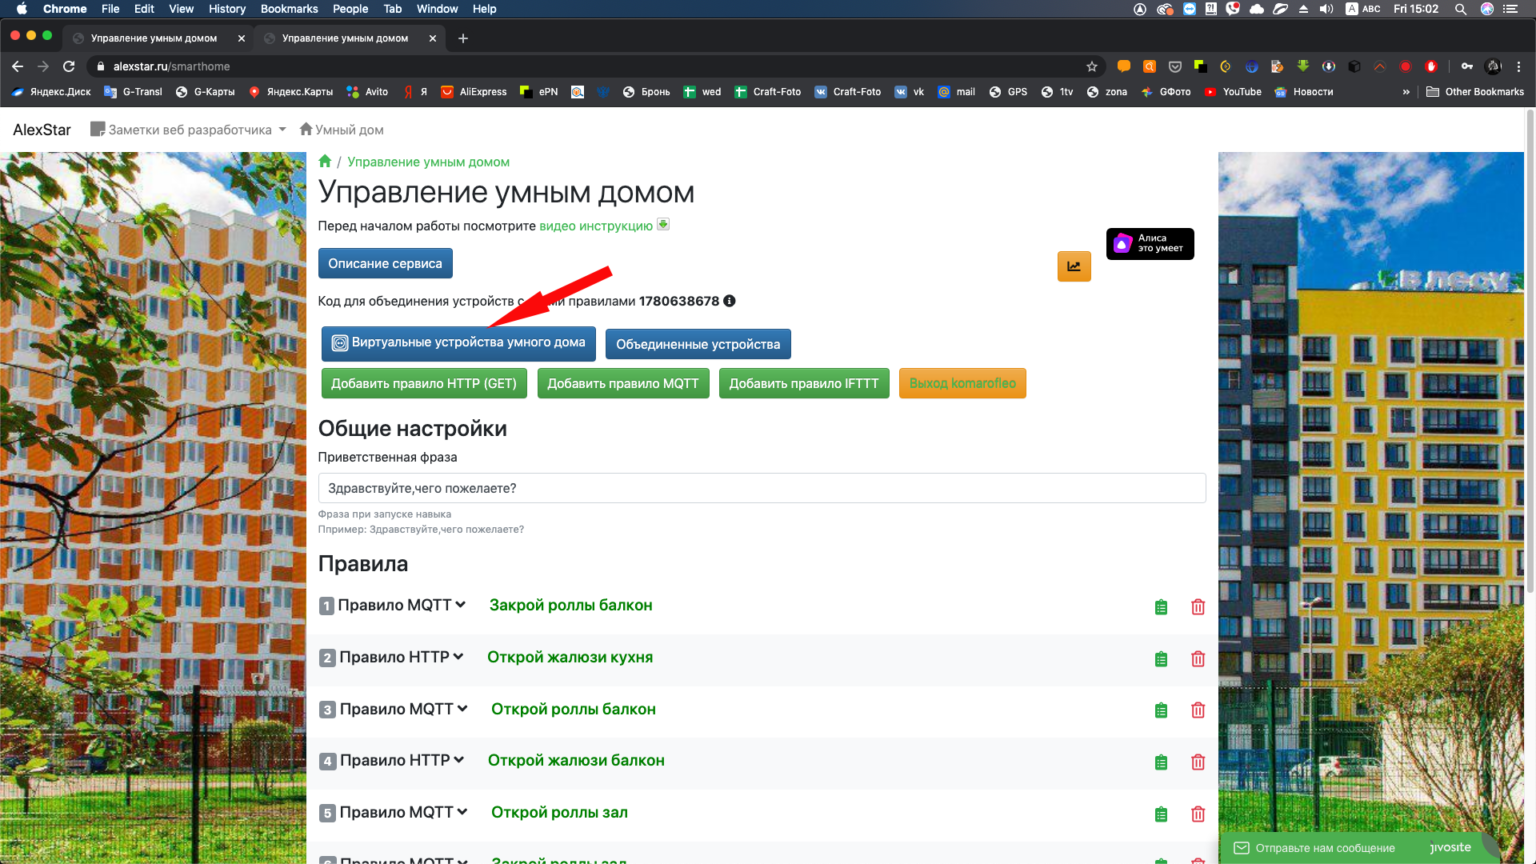Click the address bar showing alexstar.ru/smarthome
Image resolution: width=1536 pixels, height=864 pixels.
590,66
